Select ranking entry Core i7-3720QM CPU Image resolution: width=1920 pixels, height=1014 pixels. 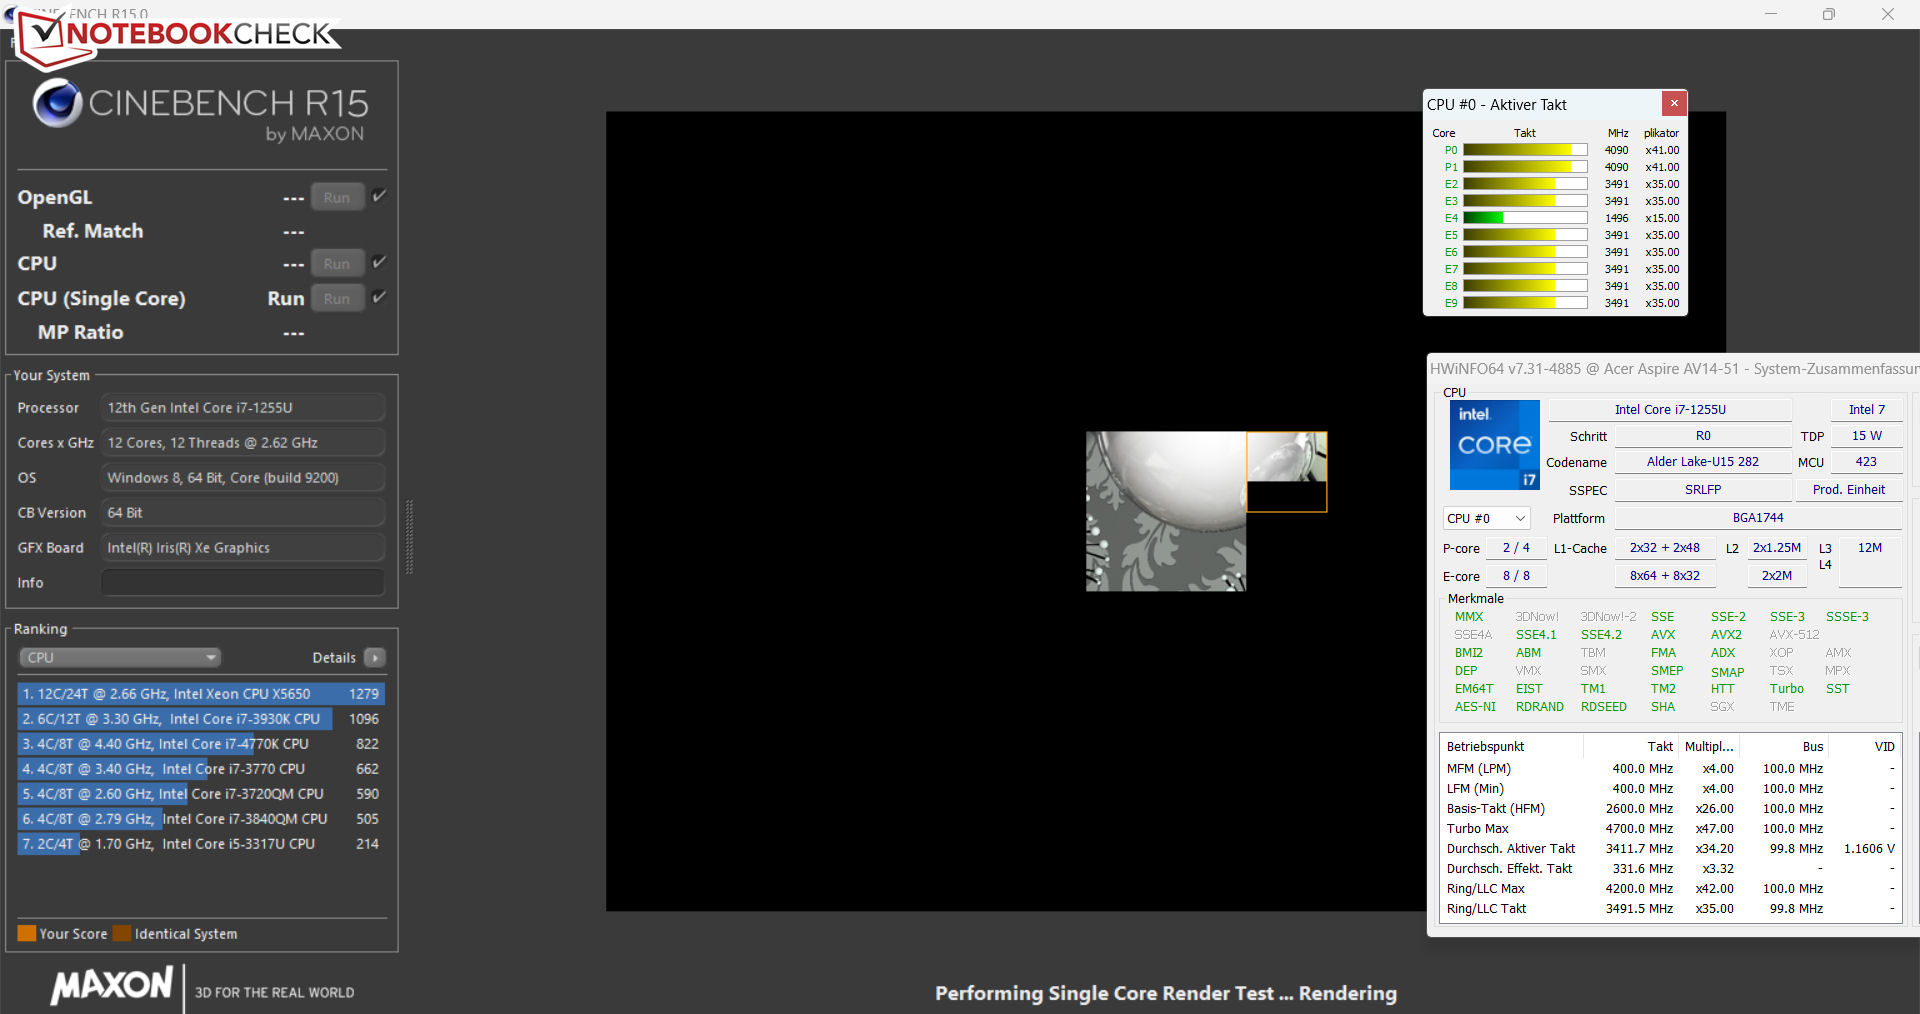(201, 793)
